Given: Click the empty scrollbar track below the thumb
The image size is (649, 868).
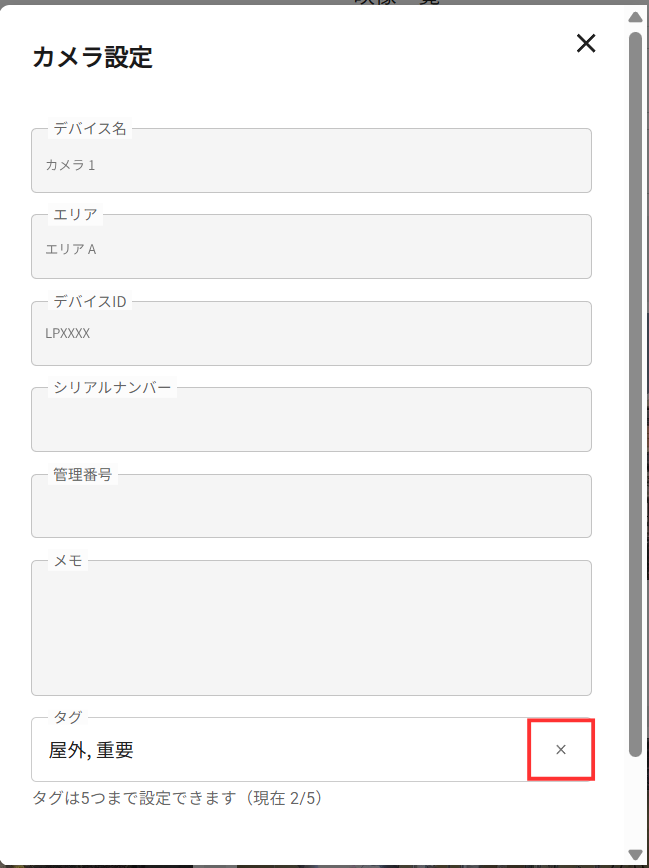Looking at the screenshot, I should pos(635,803).
